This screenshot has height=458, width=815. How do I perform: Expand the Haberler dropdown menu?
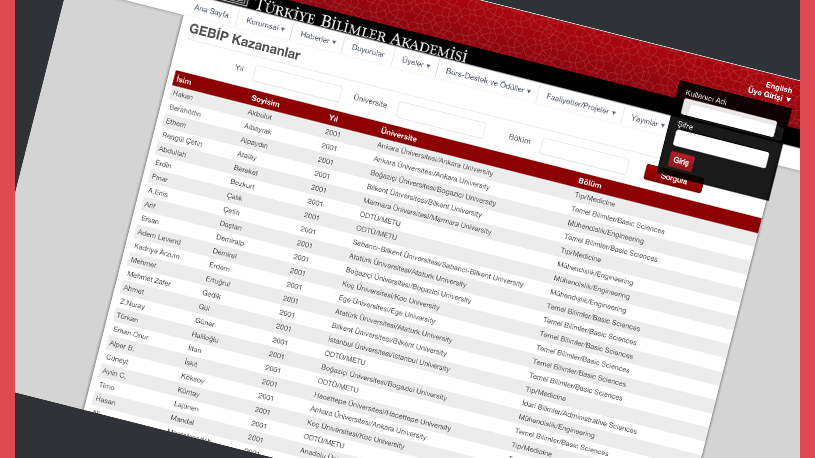tap(318, 38)
